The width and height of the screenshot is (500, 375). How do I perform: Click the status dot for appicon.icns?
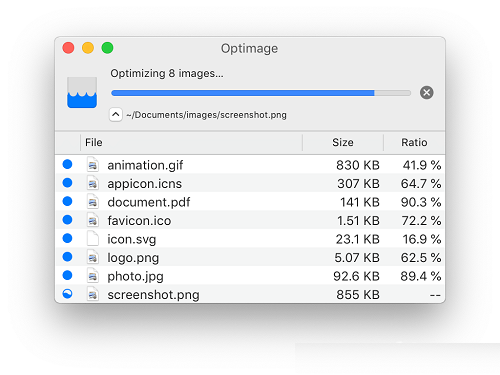67,183
